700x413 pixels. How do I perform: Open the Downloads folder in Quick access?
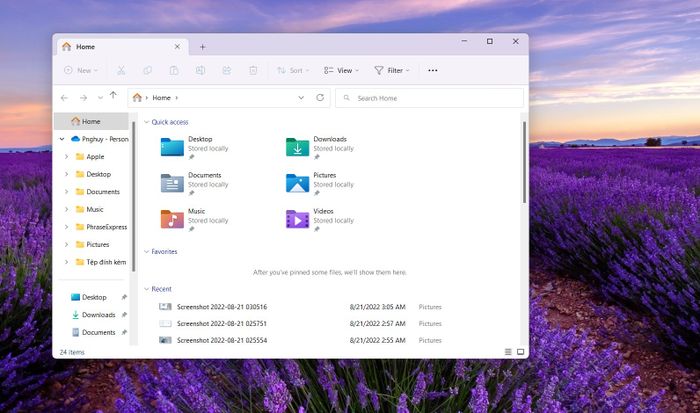click(x=298, y=148)
